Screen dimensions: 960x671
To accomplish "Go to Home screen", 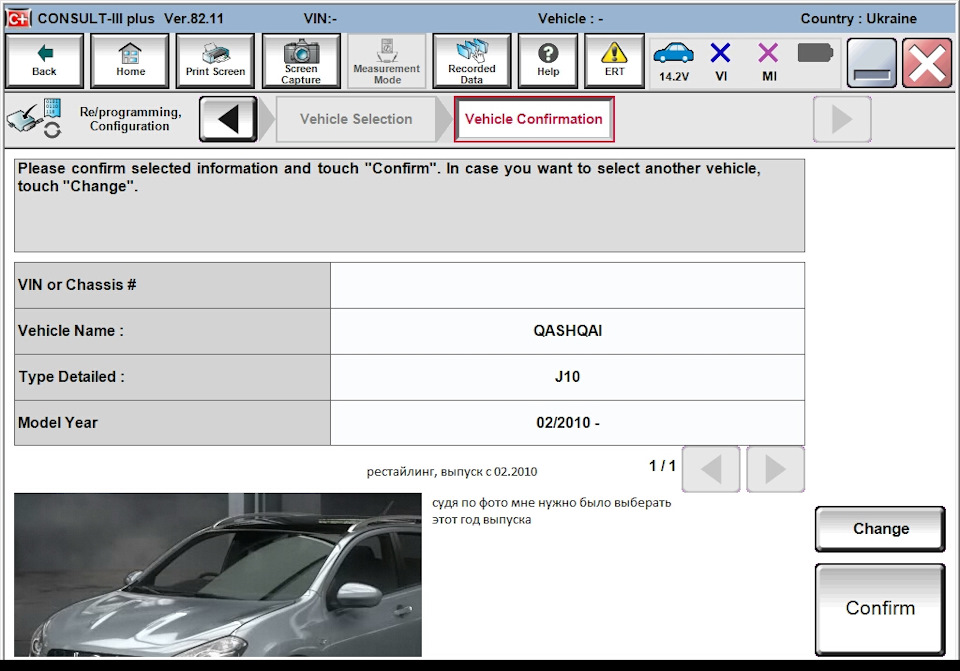I will point(130,61).
